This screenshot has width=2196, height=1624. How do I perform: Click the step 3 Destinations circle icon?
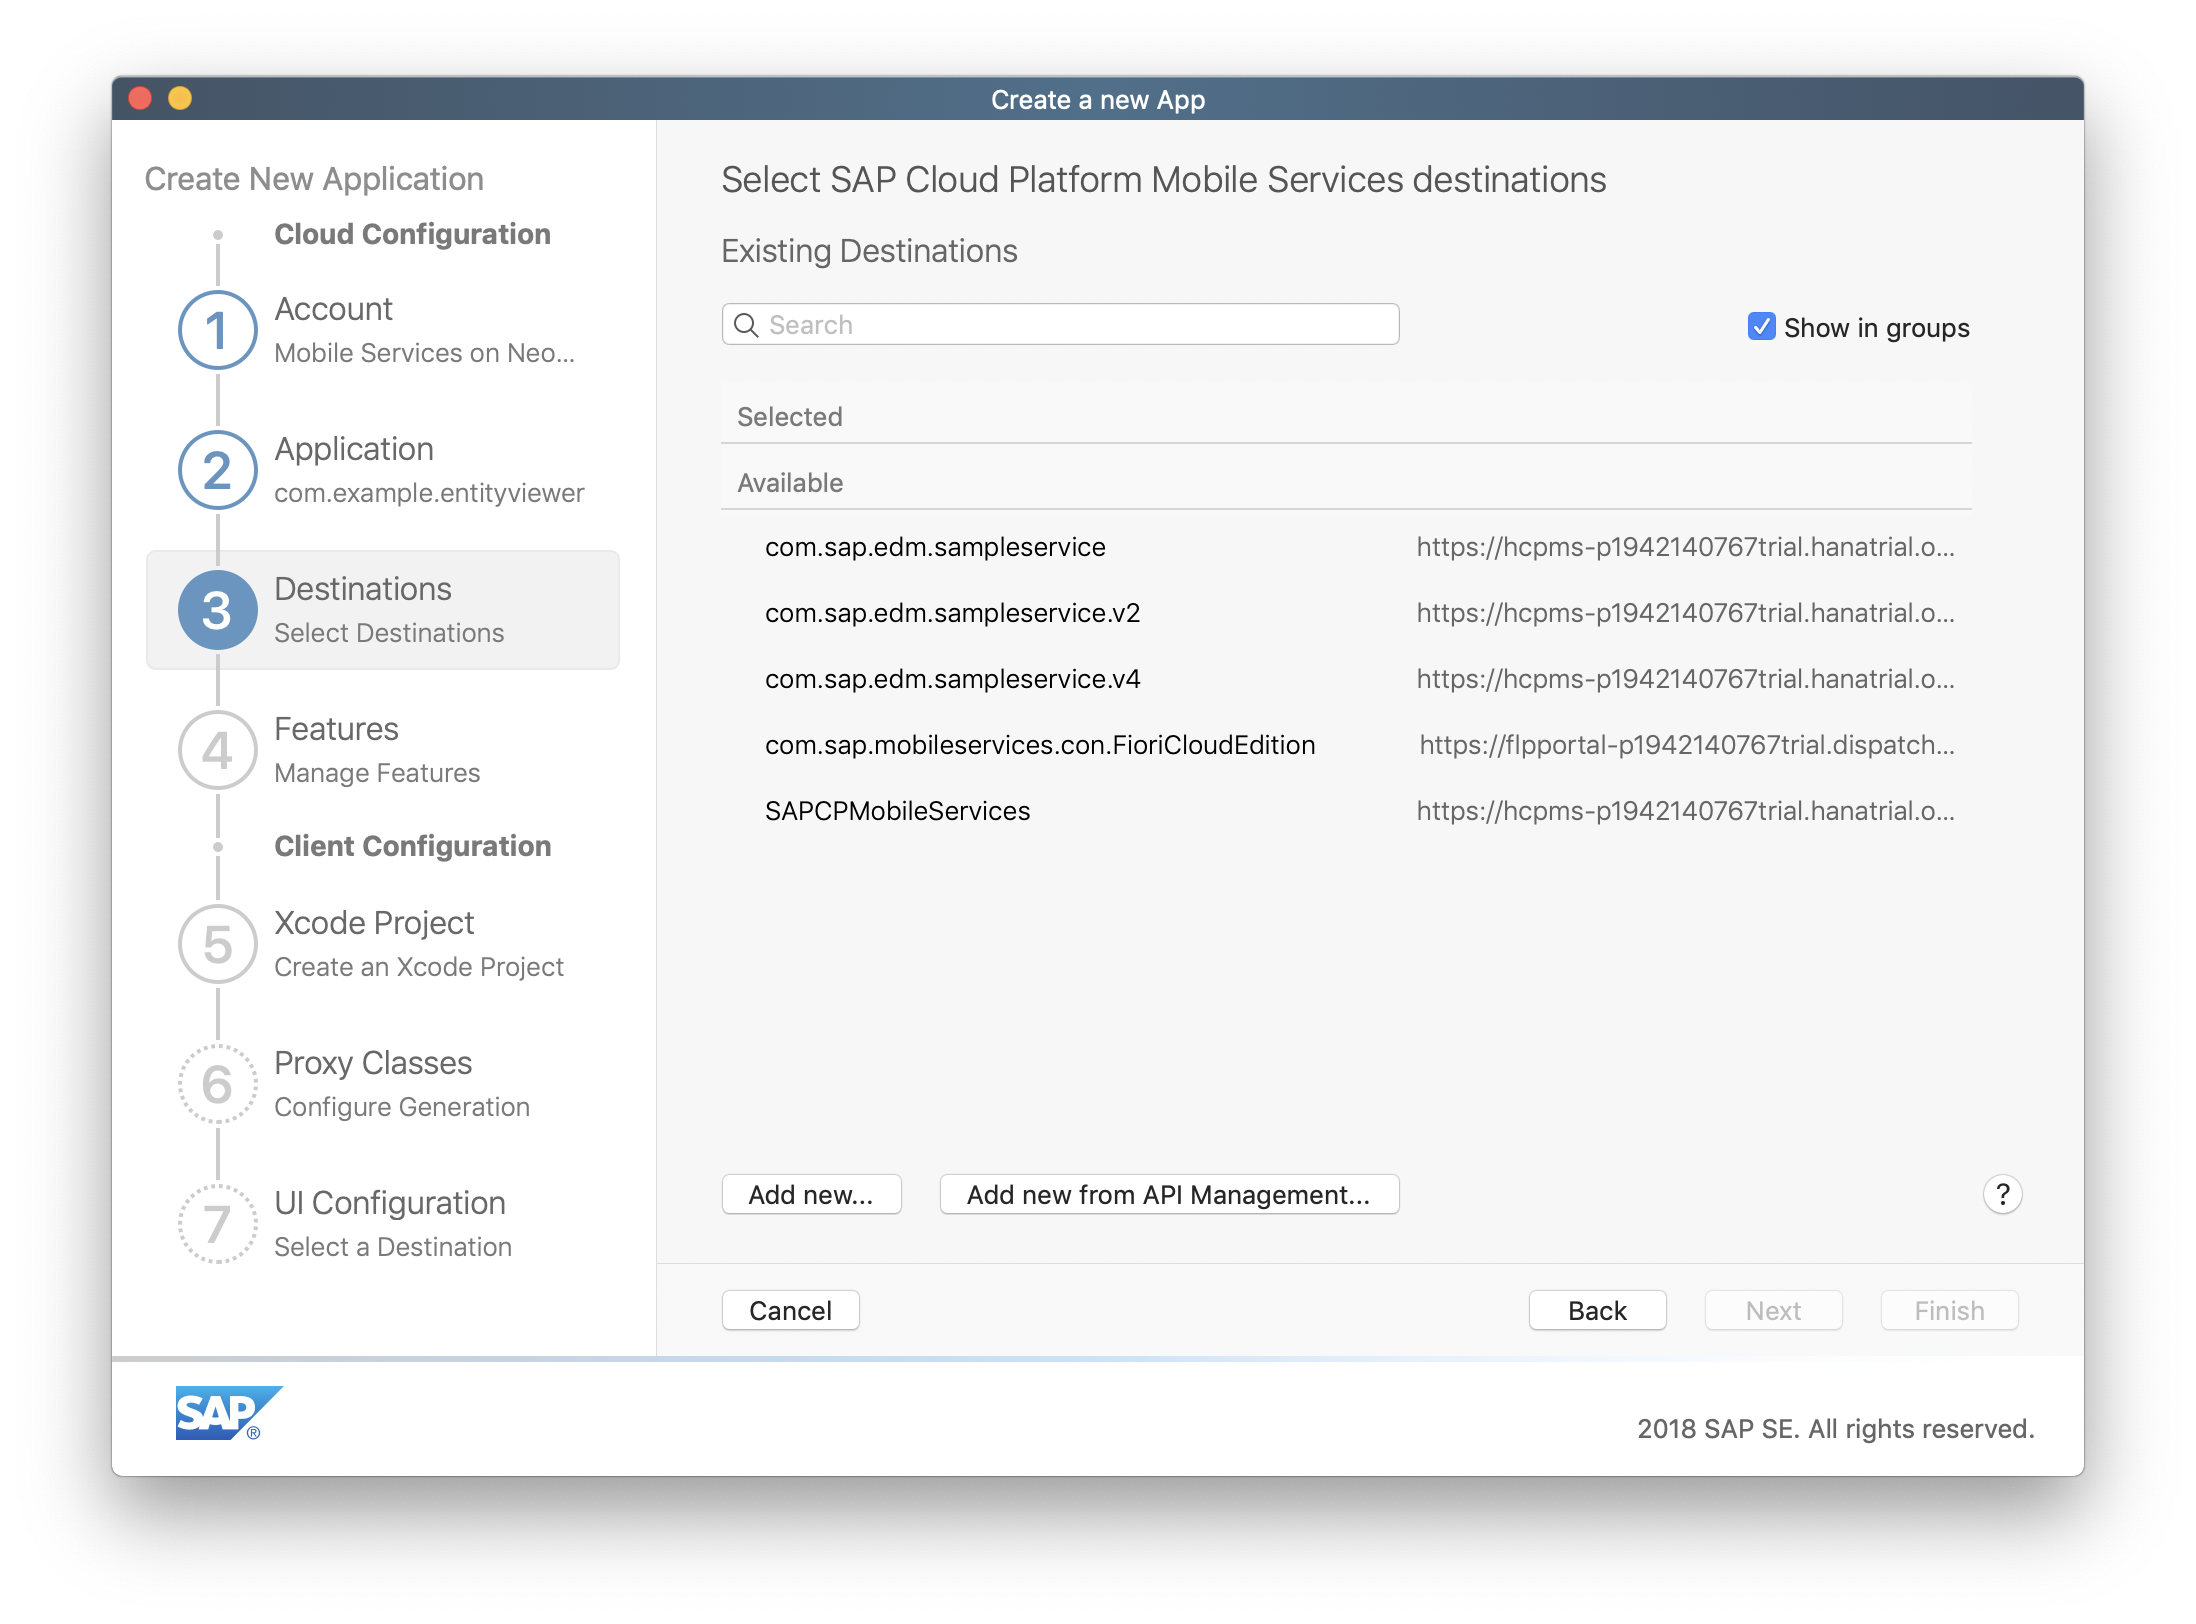[217, 610]
